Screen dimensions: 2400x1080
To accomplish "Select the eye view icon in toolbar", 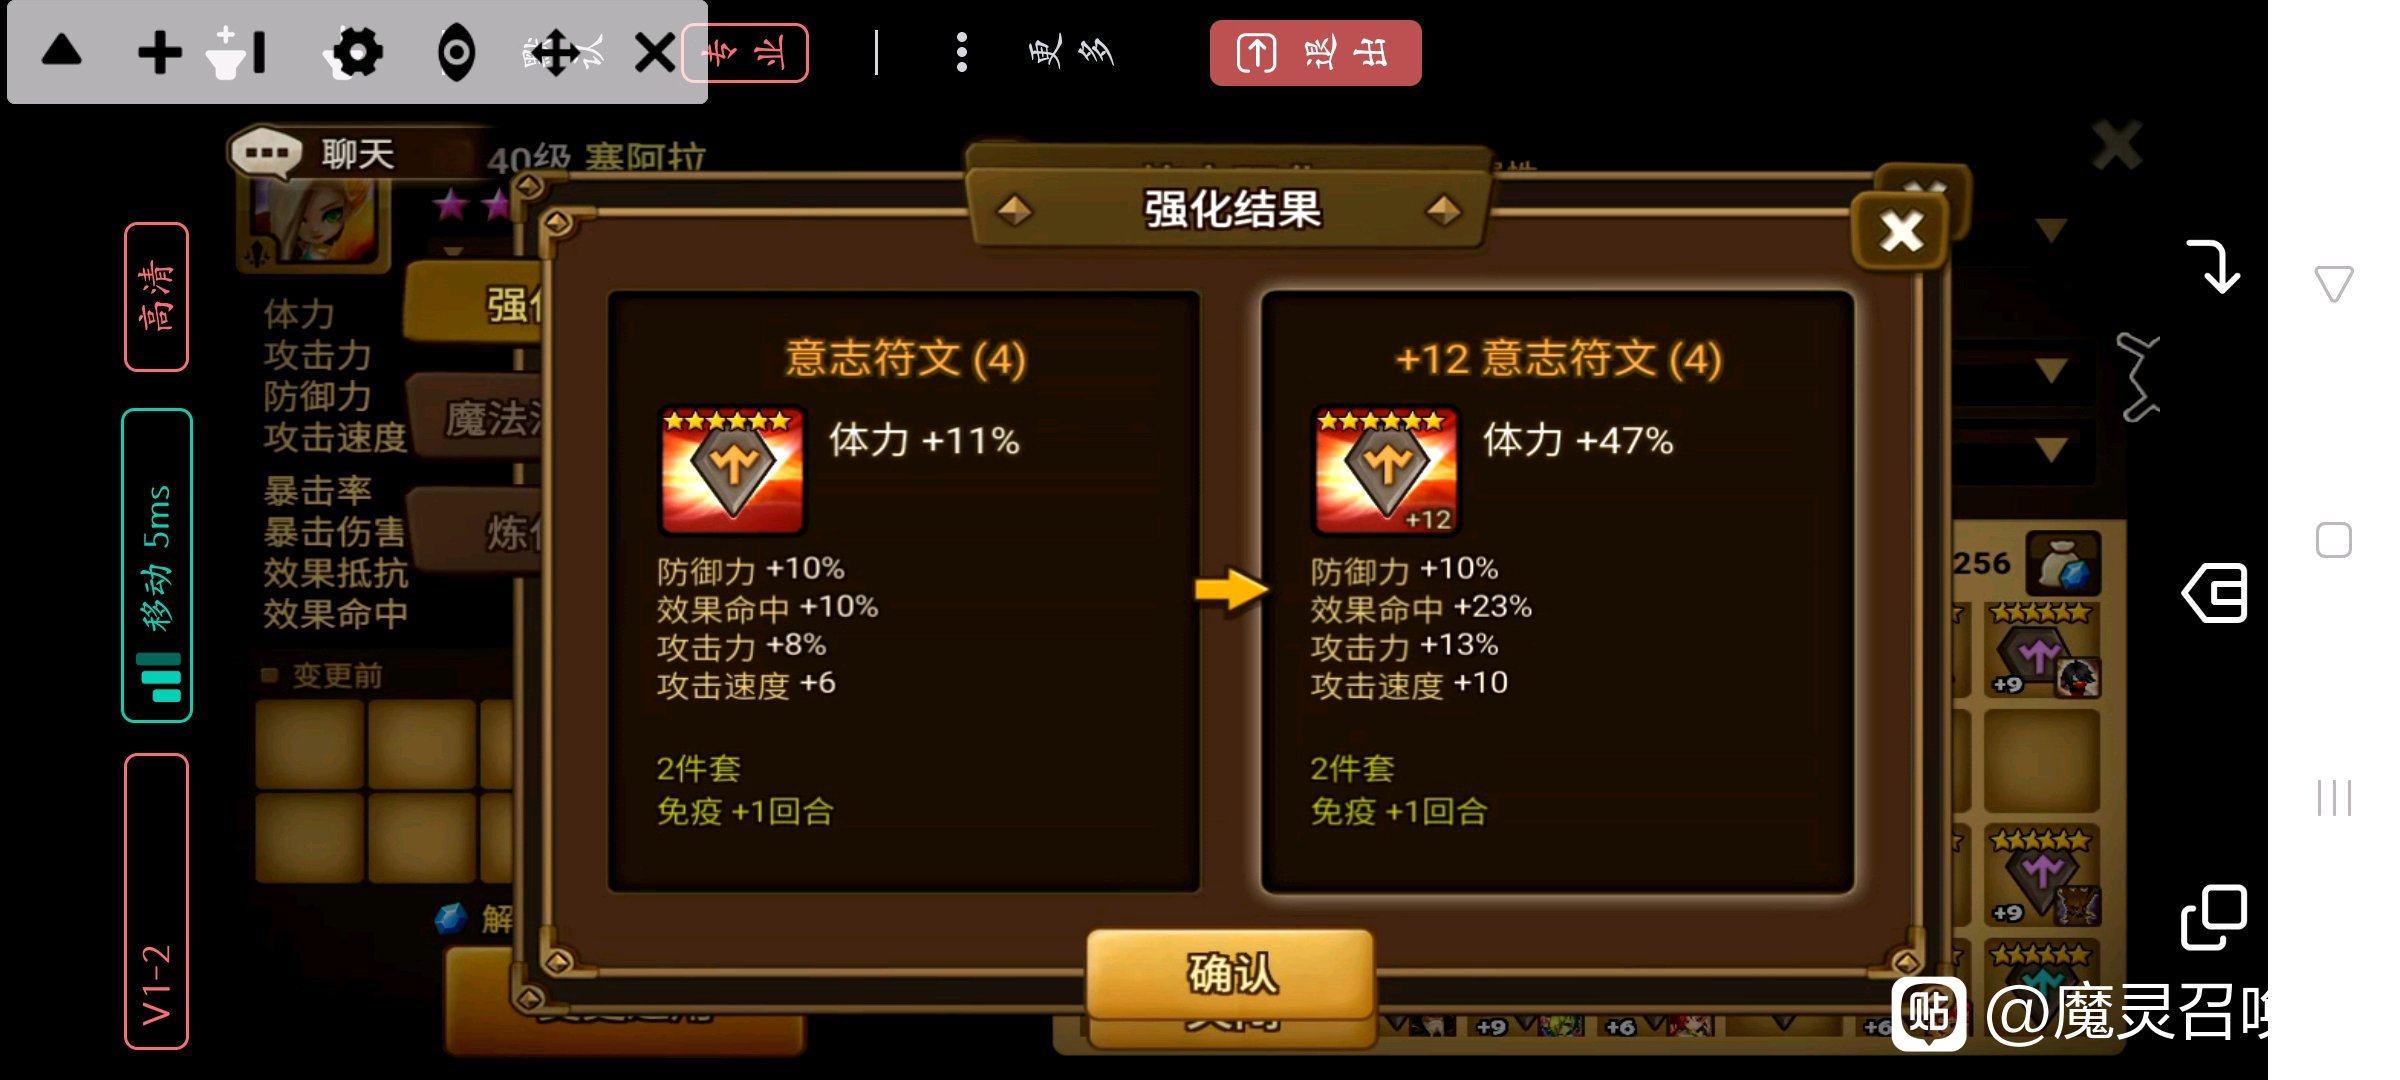I will (457, 53).
